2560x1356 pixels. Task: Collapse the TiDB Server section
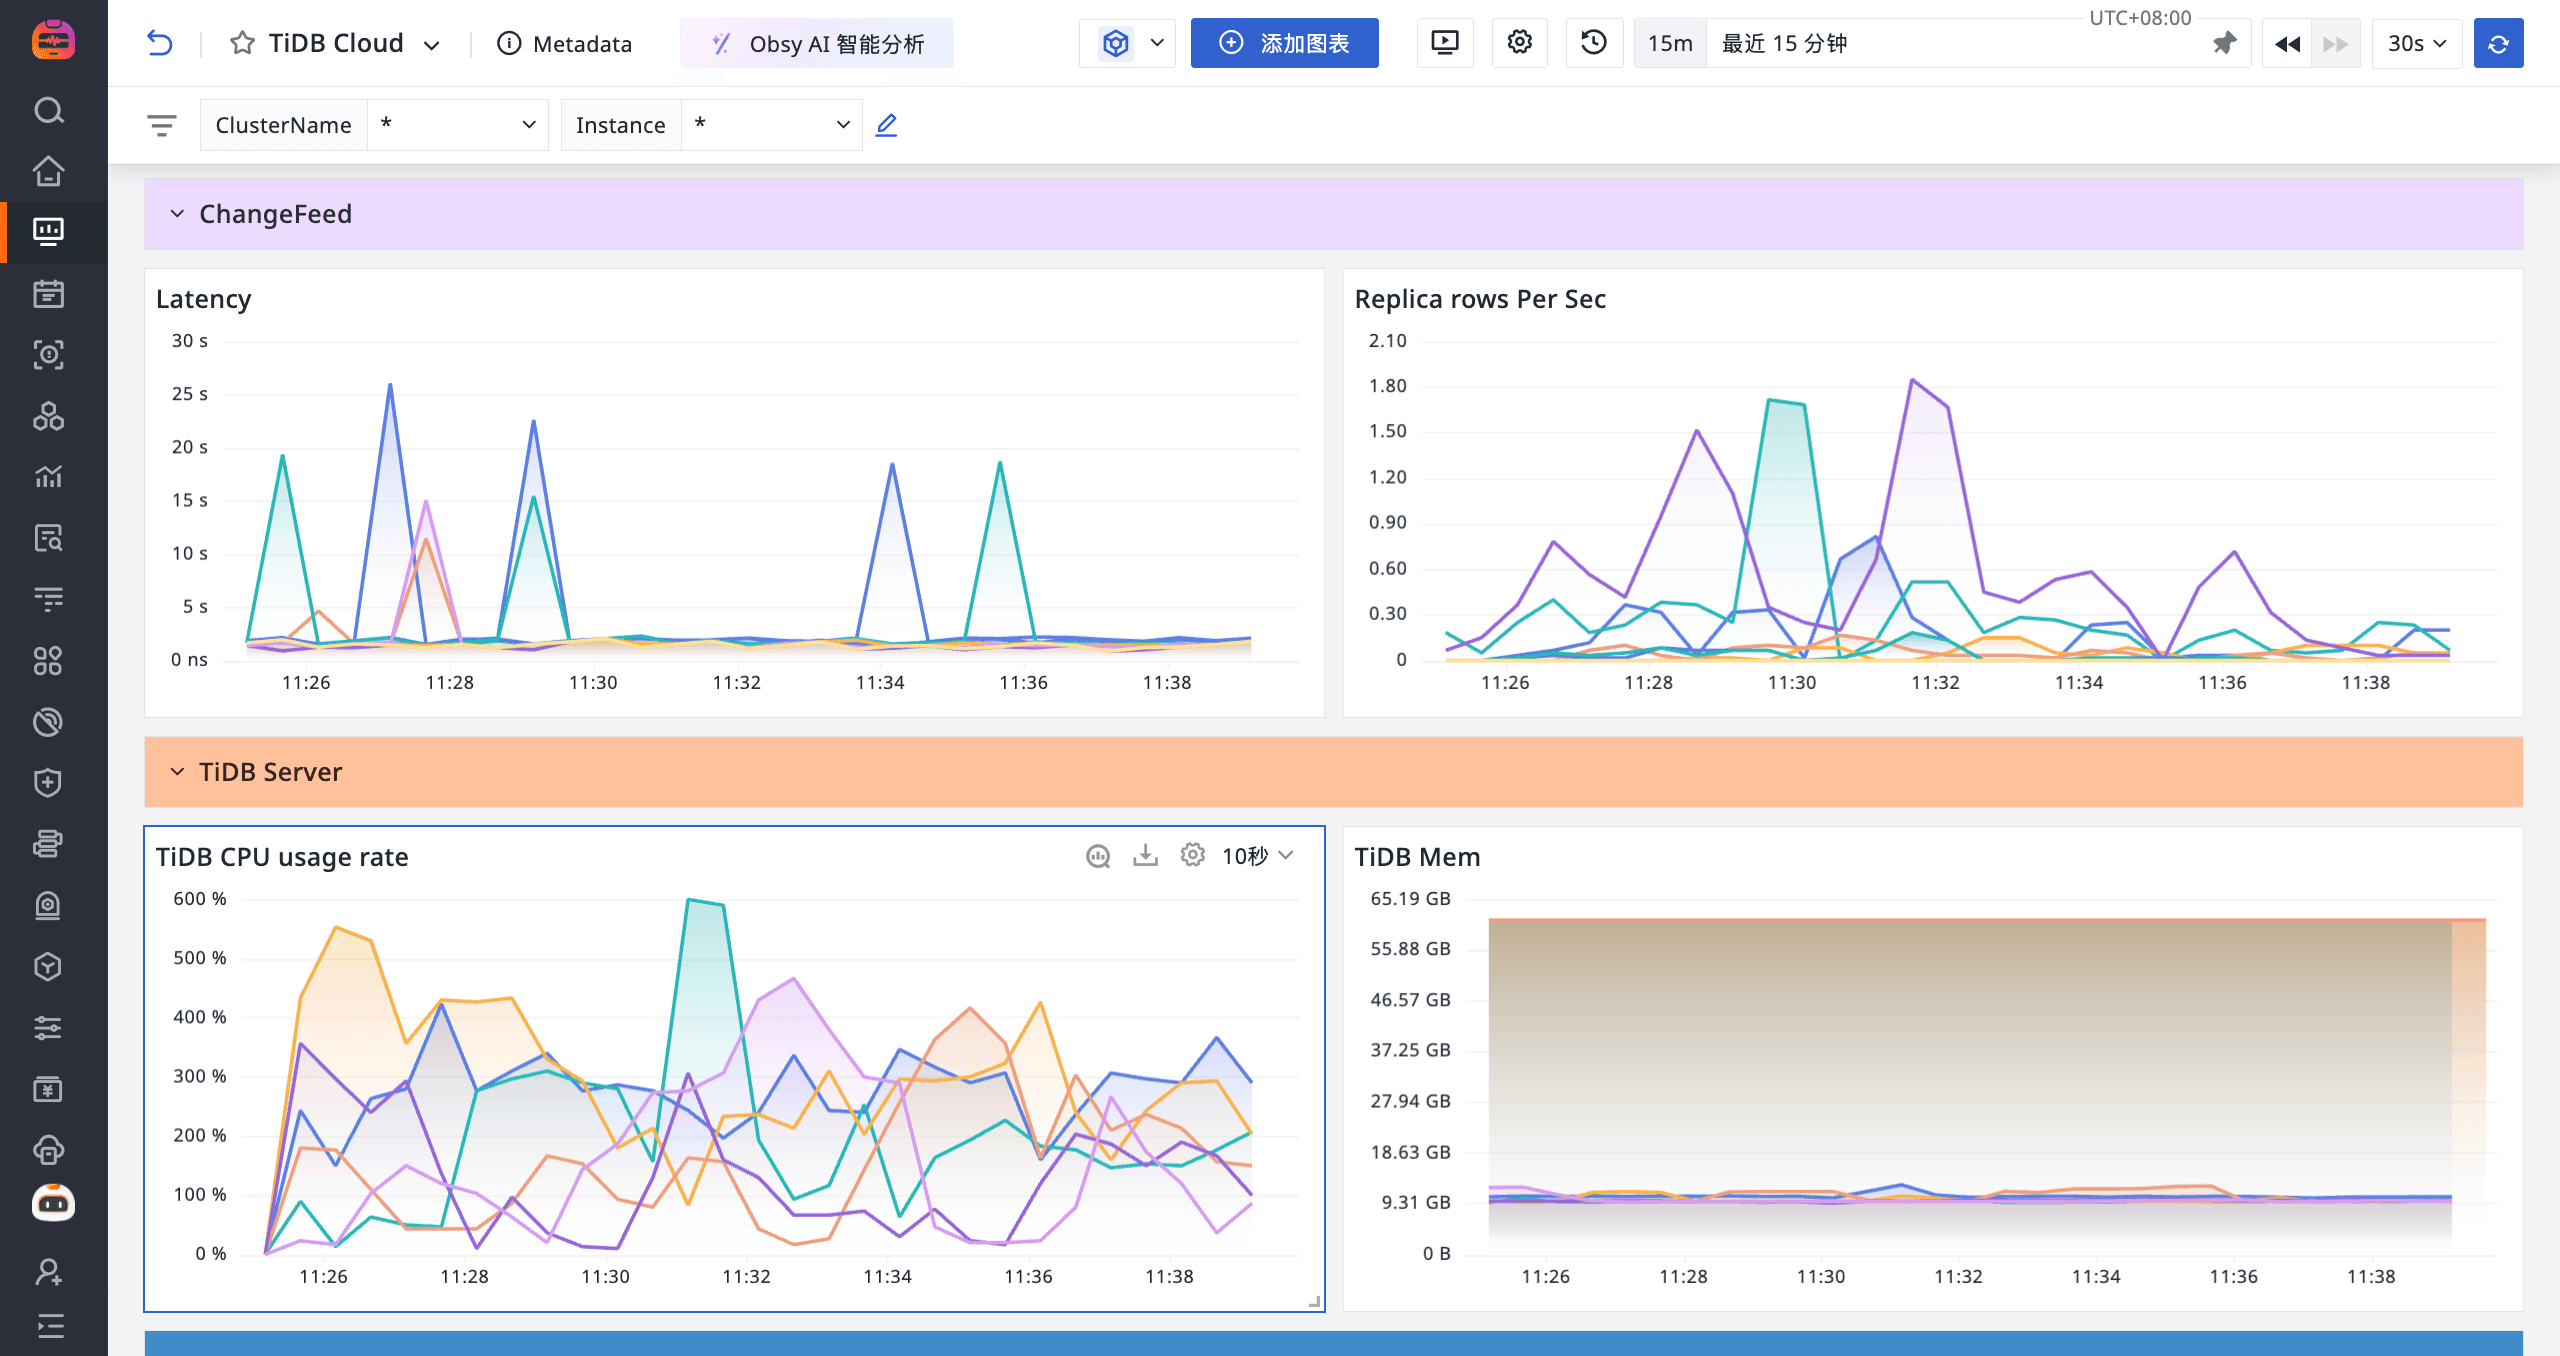pos(178,772)
